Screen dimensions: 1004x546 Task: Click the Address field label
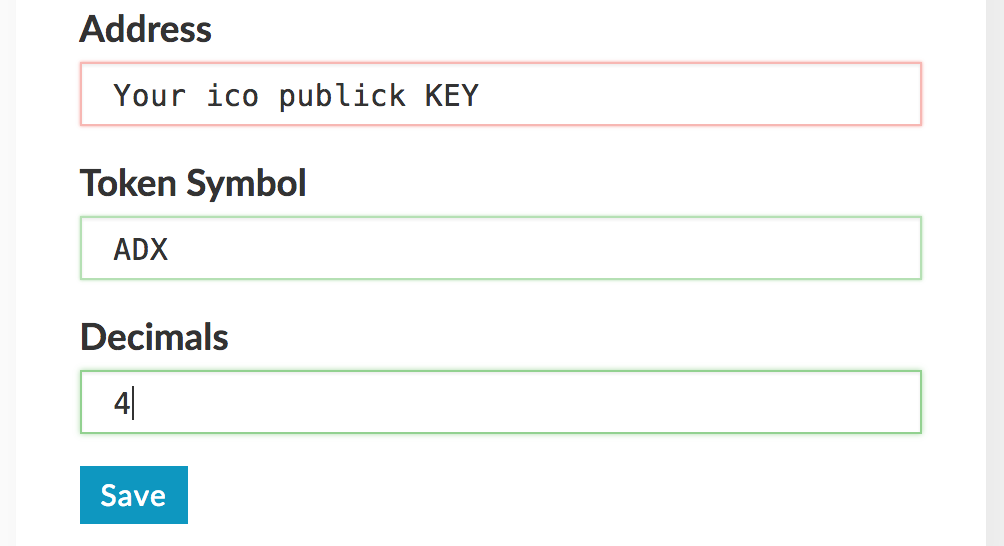146,29
